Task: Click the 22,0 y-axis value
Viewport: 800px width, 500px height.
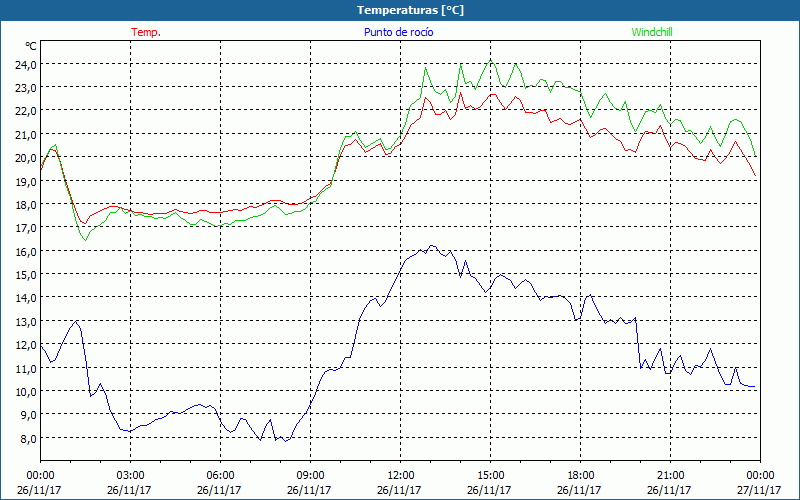Action: 27,111
